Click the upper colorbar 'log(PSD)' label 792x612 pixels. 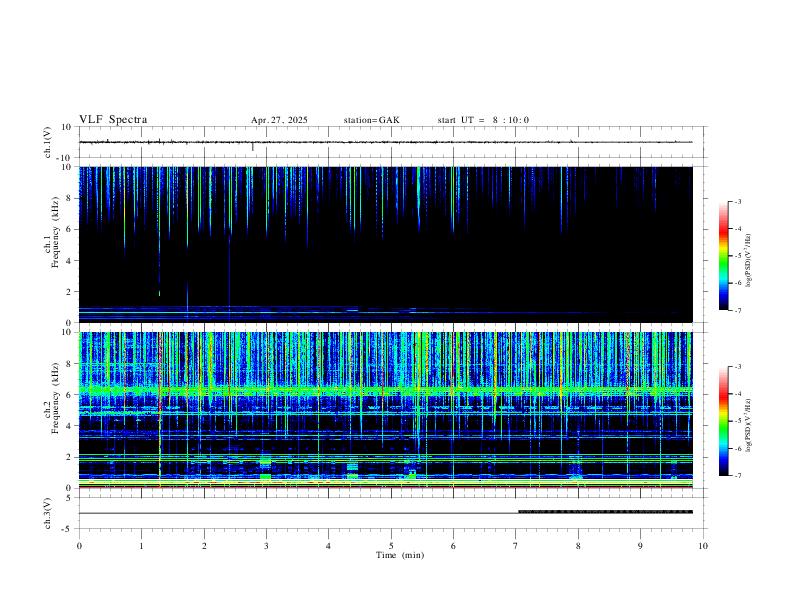[748, 260]
